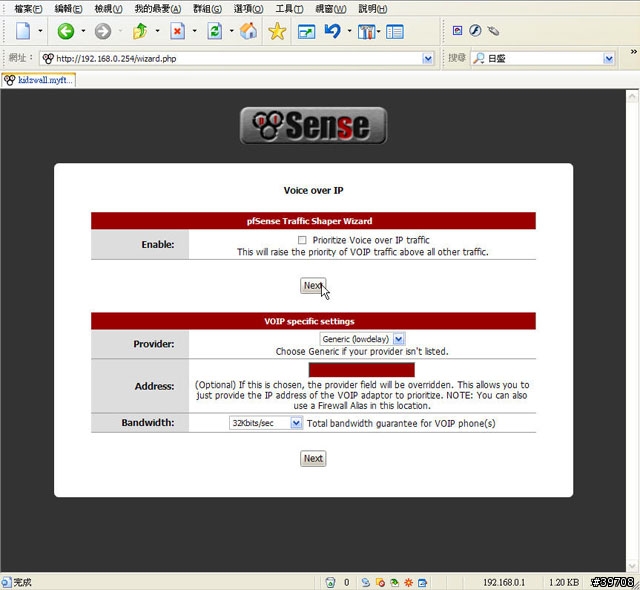
Task: Click the recycle bin icon in status bar
Action: tap(330, 582)
